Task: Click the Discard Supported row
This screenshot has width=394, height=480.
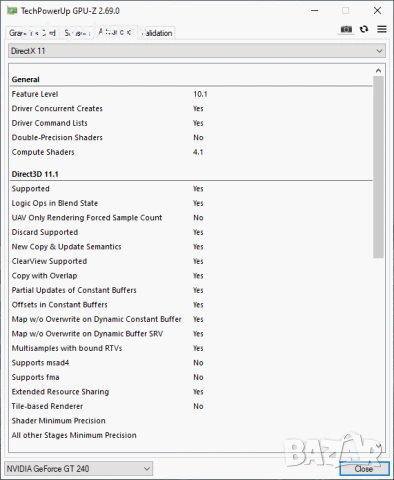Action: (191, 232)
